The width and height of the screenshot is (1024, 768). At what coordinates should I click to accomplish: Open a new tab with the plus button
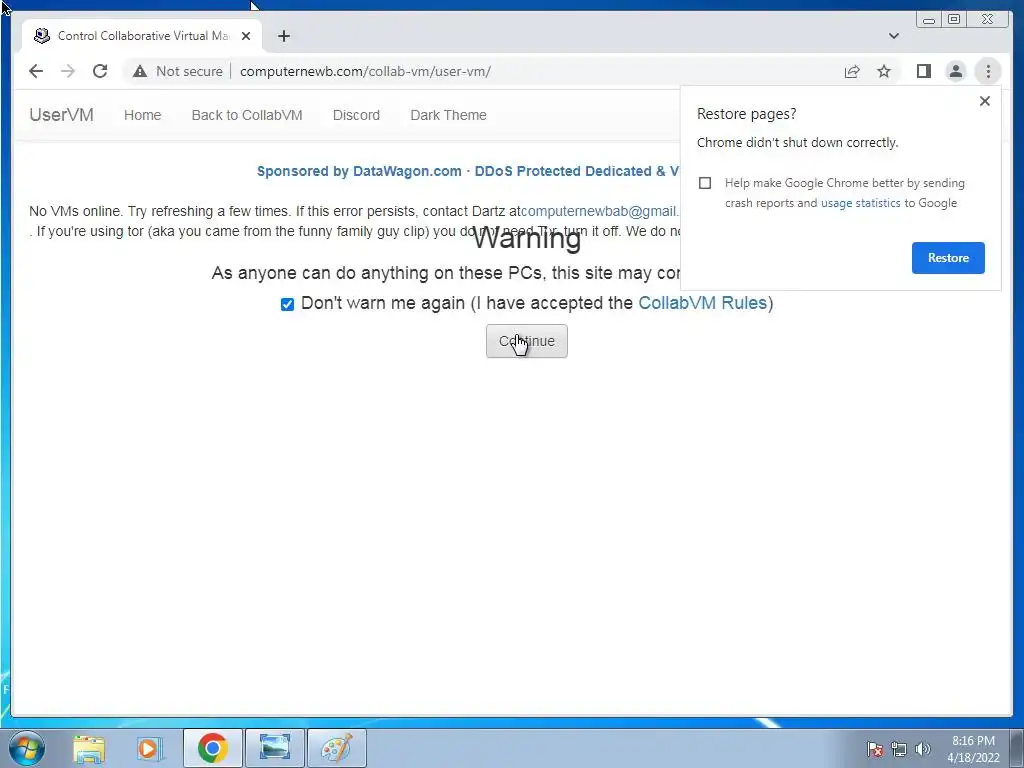point(283,36)
